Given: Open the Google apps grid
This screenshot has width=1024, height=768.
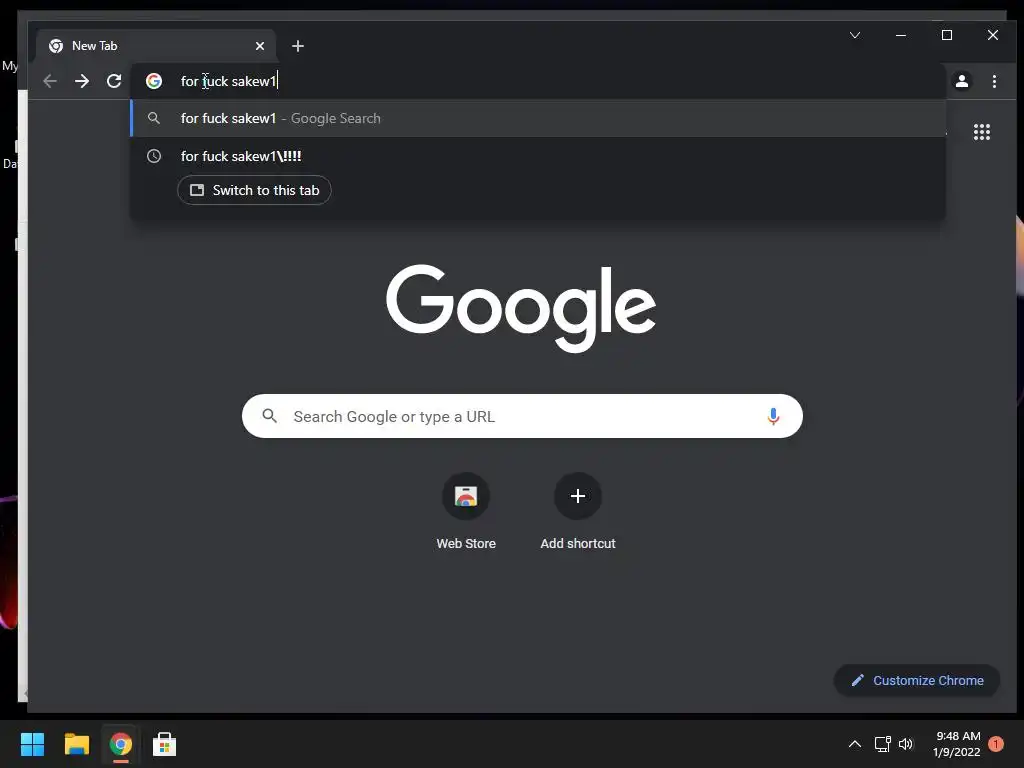Looking at the screenshot, I should pyautogui.click(x=982, y=132).
